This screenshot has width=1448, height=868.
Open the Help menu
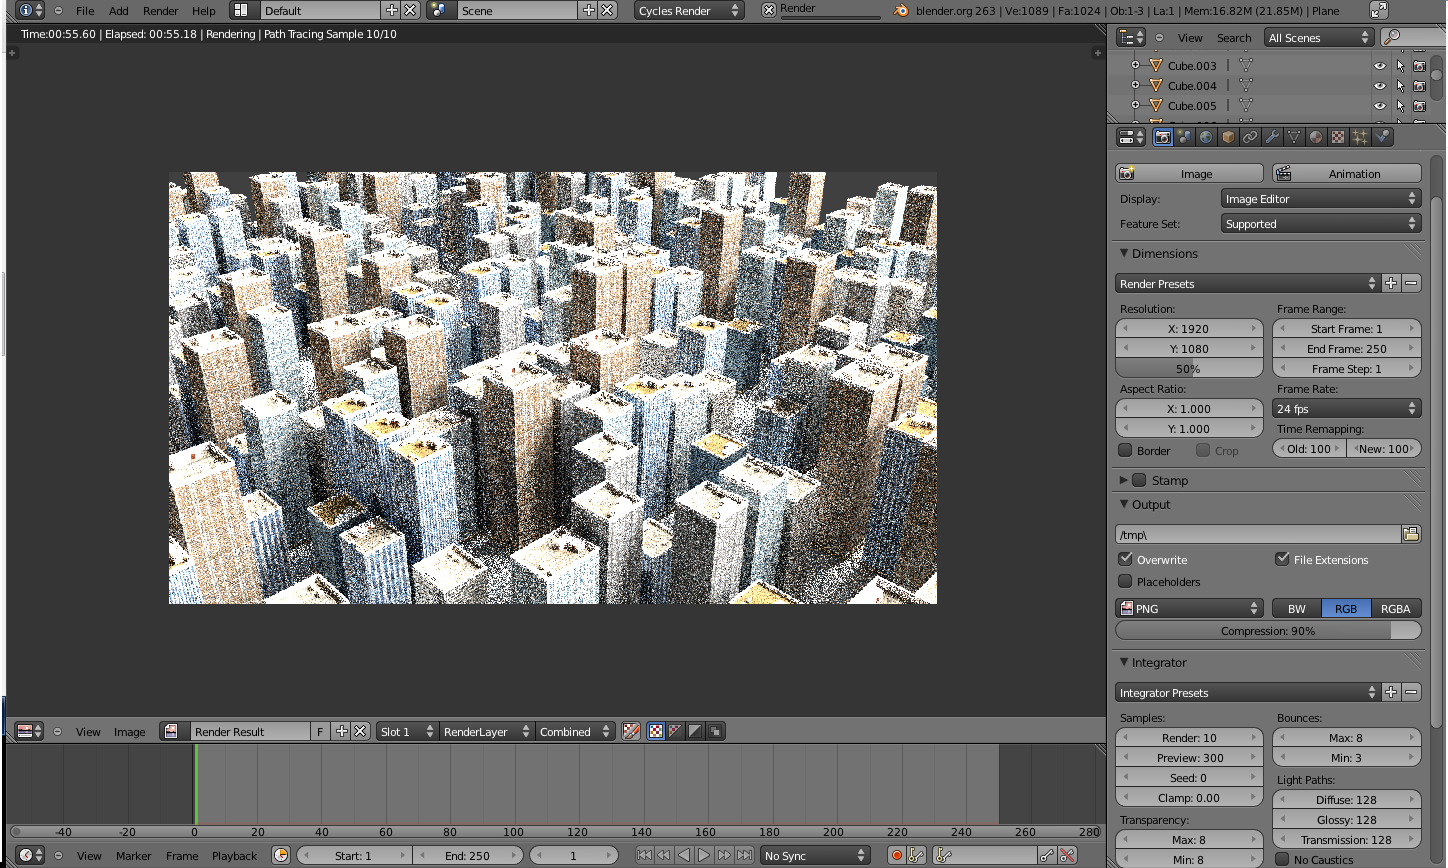204,11
